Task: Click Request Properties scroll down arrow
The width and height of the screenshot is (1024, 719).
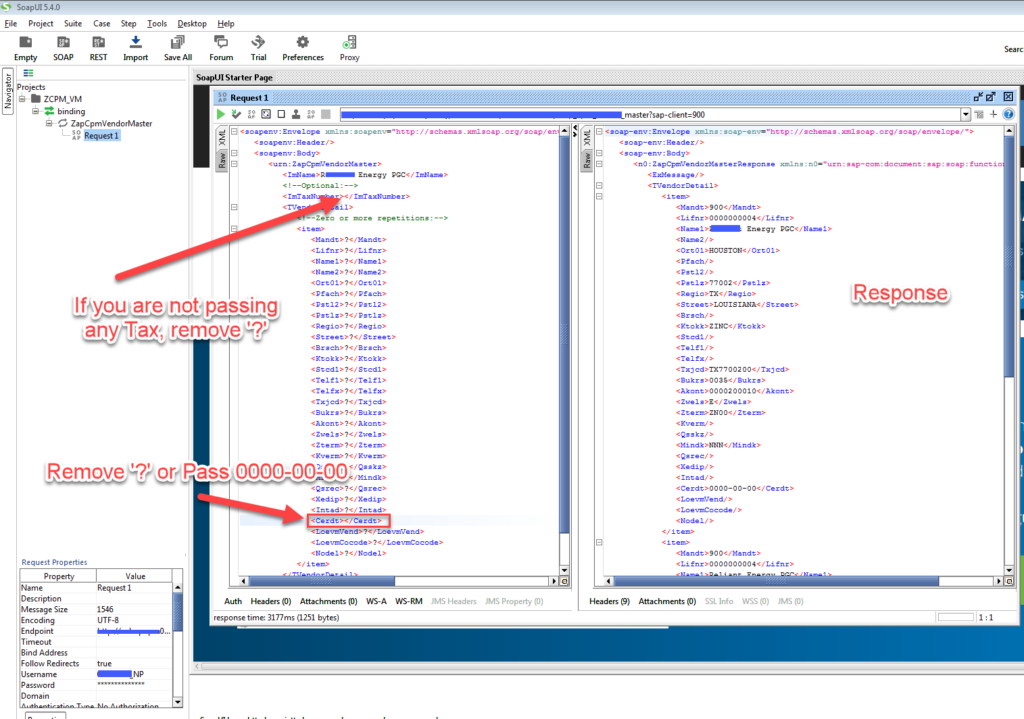Action: (178, 703)
